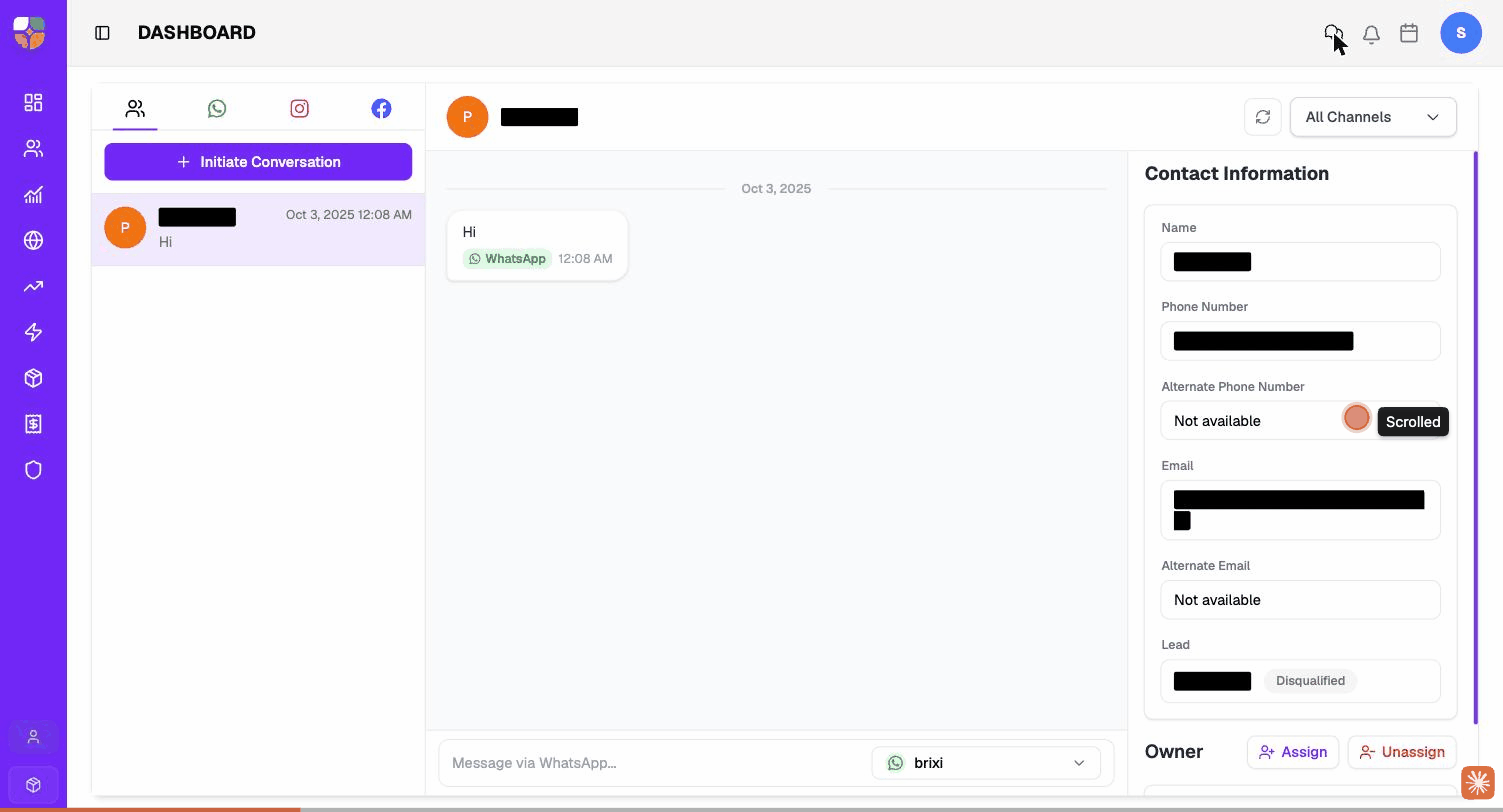1503x812 pixels.
Task: Click the Oct 3, 2025 date separator
Action: [x=776, y=188]
